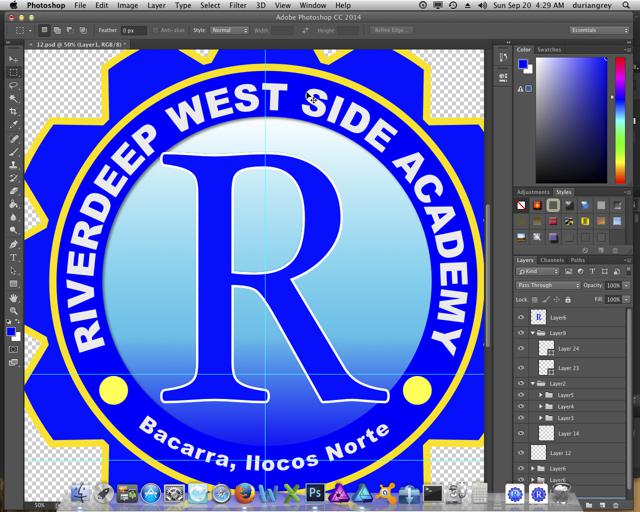Hide the Layer9 group visibility
Screen dimensions: 640x512
tap(521, 333)
